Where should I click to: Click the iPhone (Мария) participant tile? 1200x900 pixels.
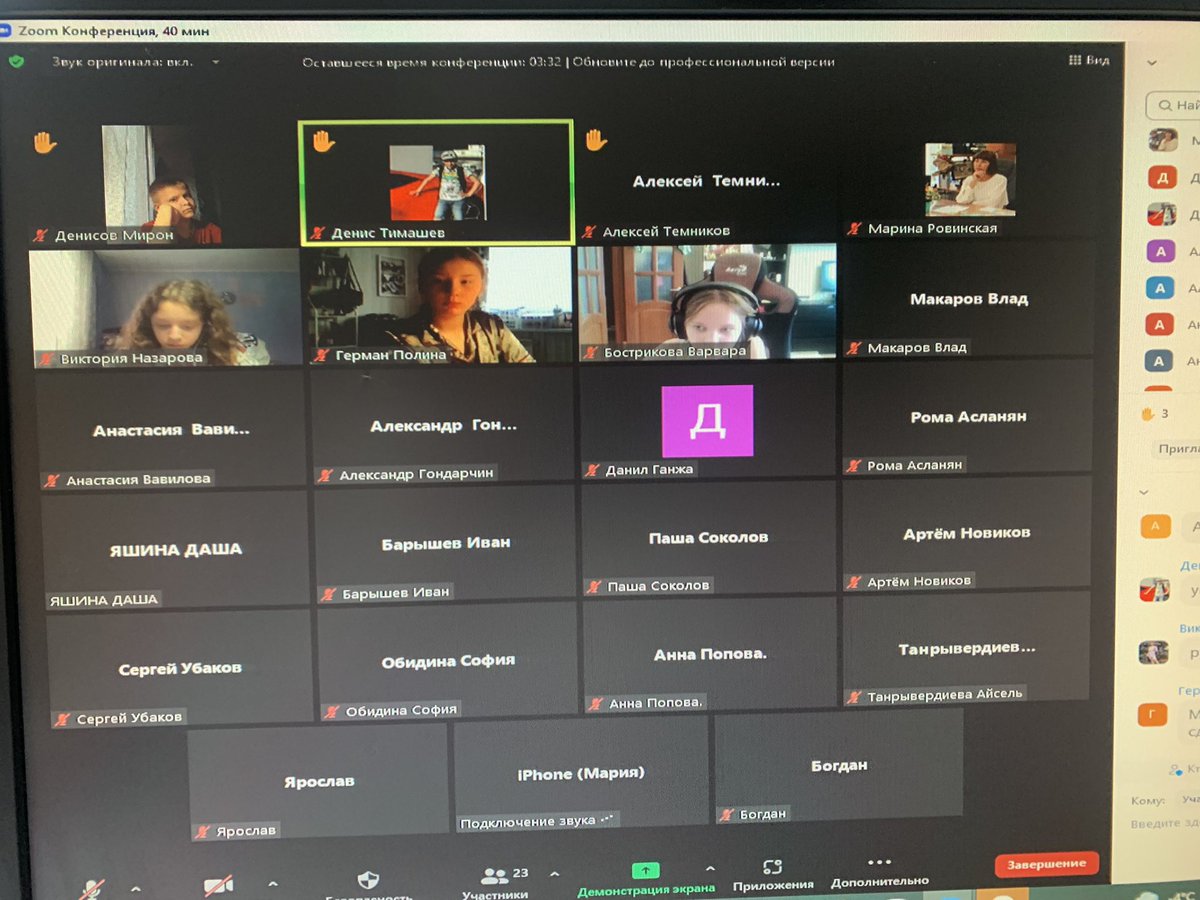pos(581,773)
